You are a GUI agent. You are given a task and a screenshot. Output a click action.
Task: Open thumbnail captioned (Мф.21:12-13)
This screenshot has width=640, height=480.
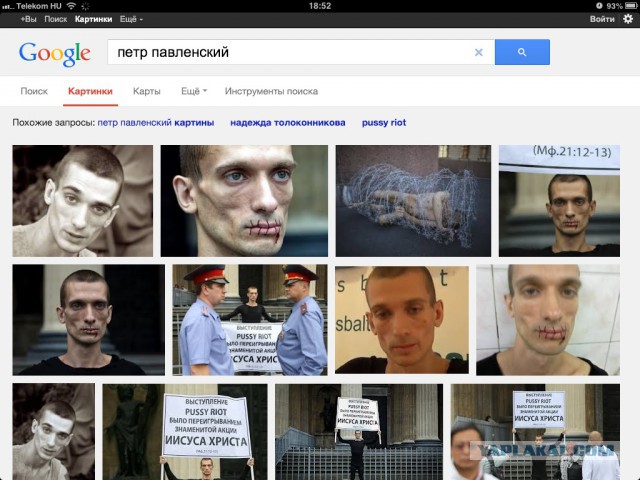pyautogui.click(x=559, y=201)
